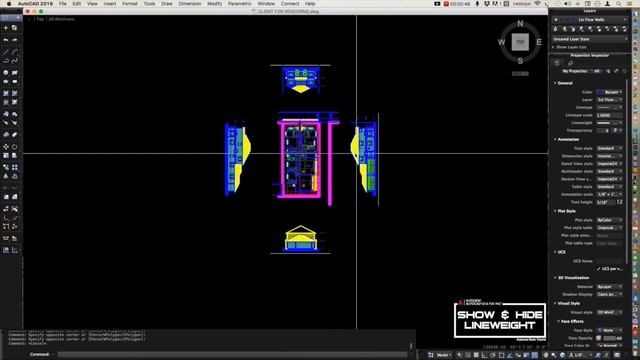640x360 pixels.
Task: Open layer properties tab icon in Inspector
Action: click(570, 63)
